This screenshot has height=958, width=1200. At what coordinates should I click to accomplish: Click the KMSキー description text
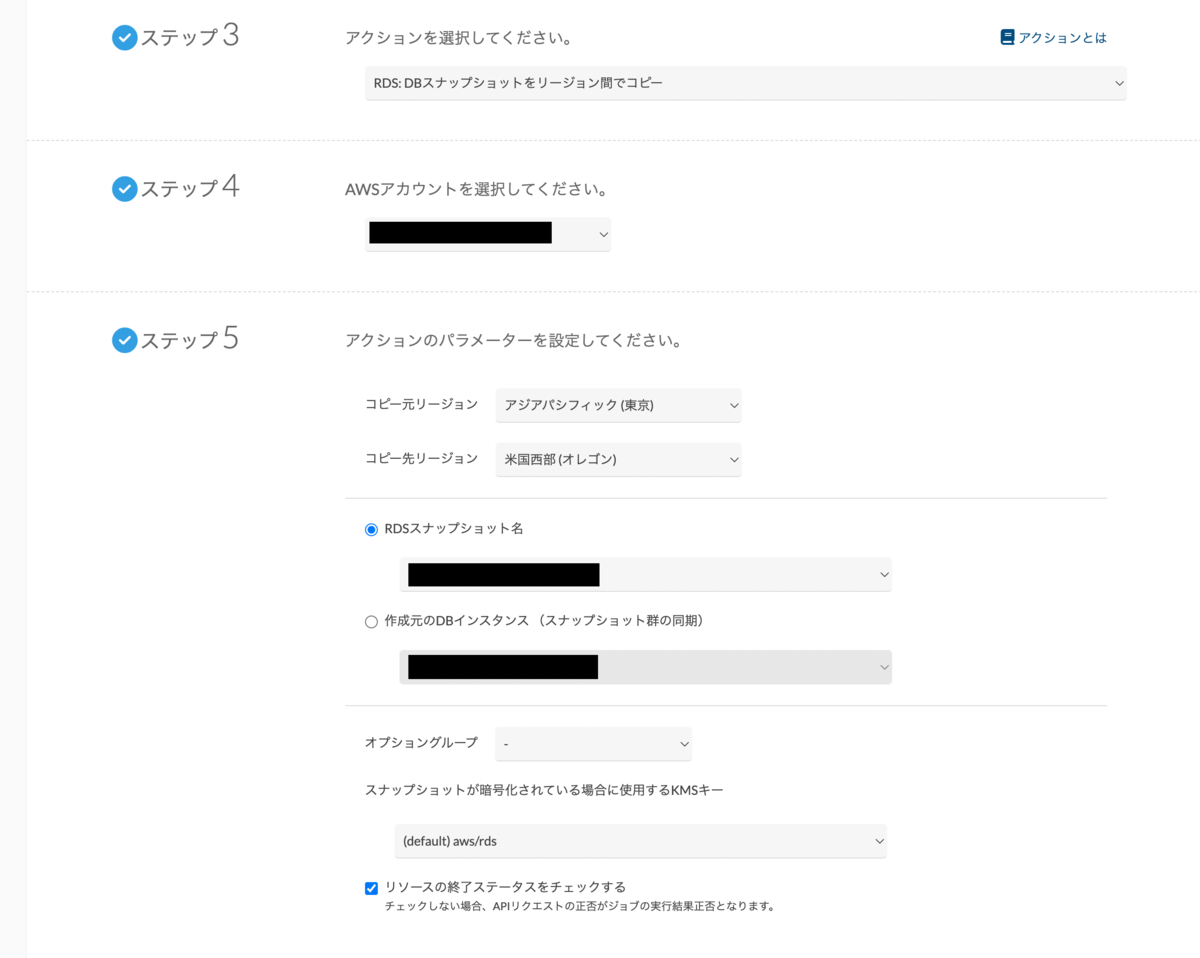click(x=544, y=790)
